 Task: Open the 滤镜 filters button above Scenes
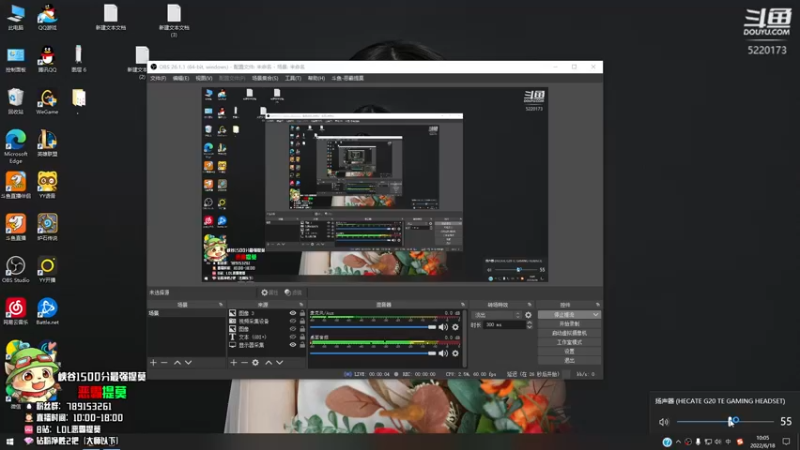[293, 292]
